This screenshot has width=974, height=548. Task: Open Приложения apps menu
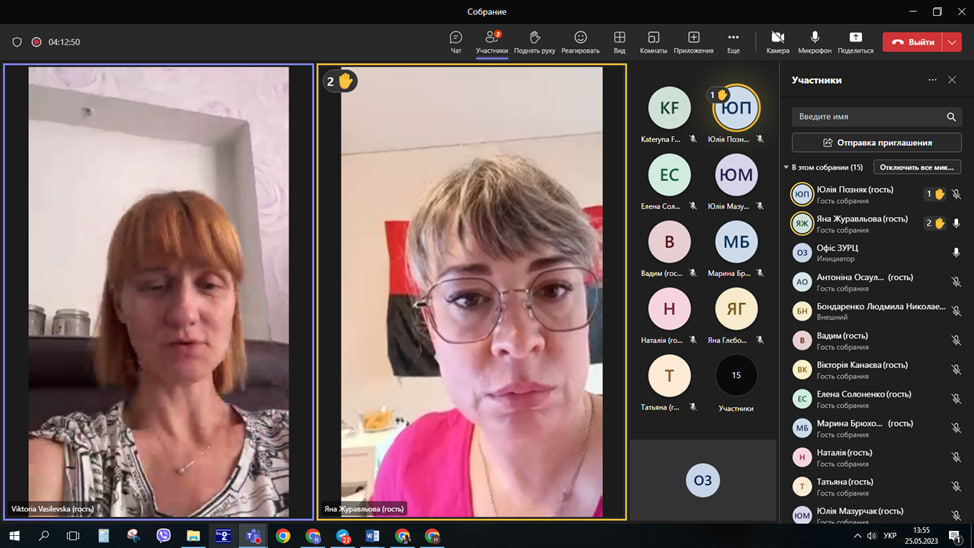tap(693, 42)
